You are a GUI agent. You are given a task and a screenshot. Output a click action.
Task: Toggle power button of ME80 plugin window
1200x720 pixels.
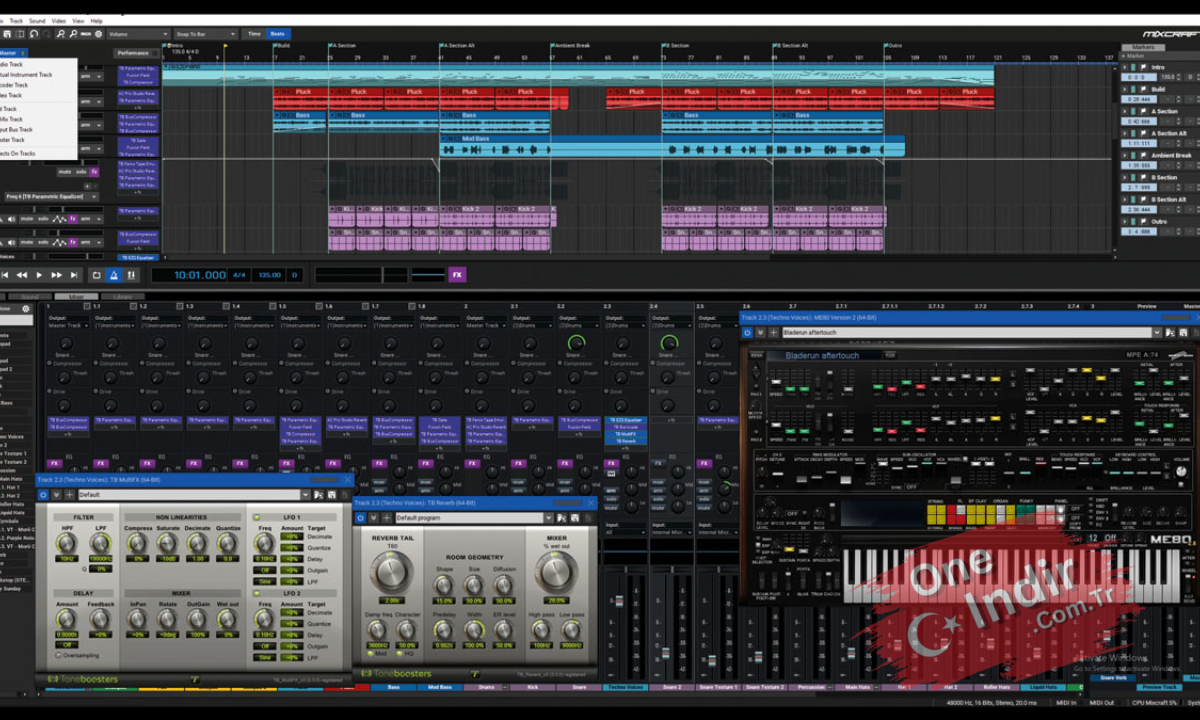pyautogui.click(x=749, y=332)
